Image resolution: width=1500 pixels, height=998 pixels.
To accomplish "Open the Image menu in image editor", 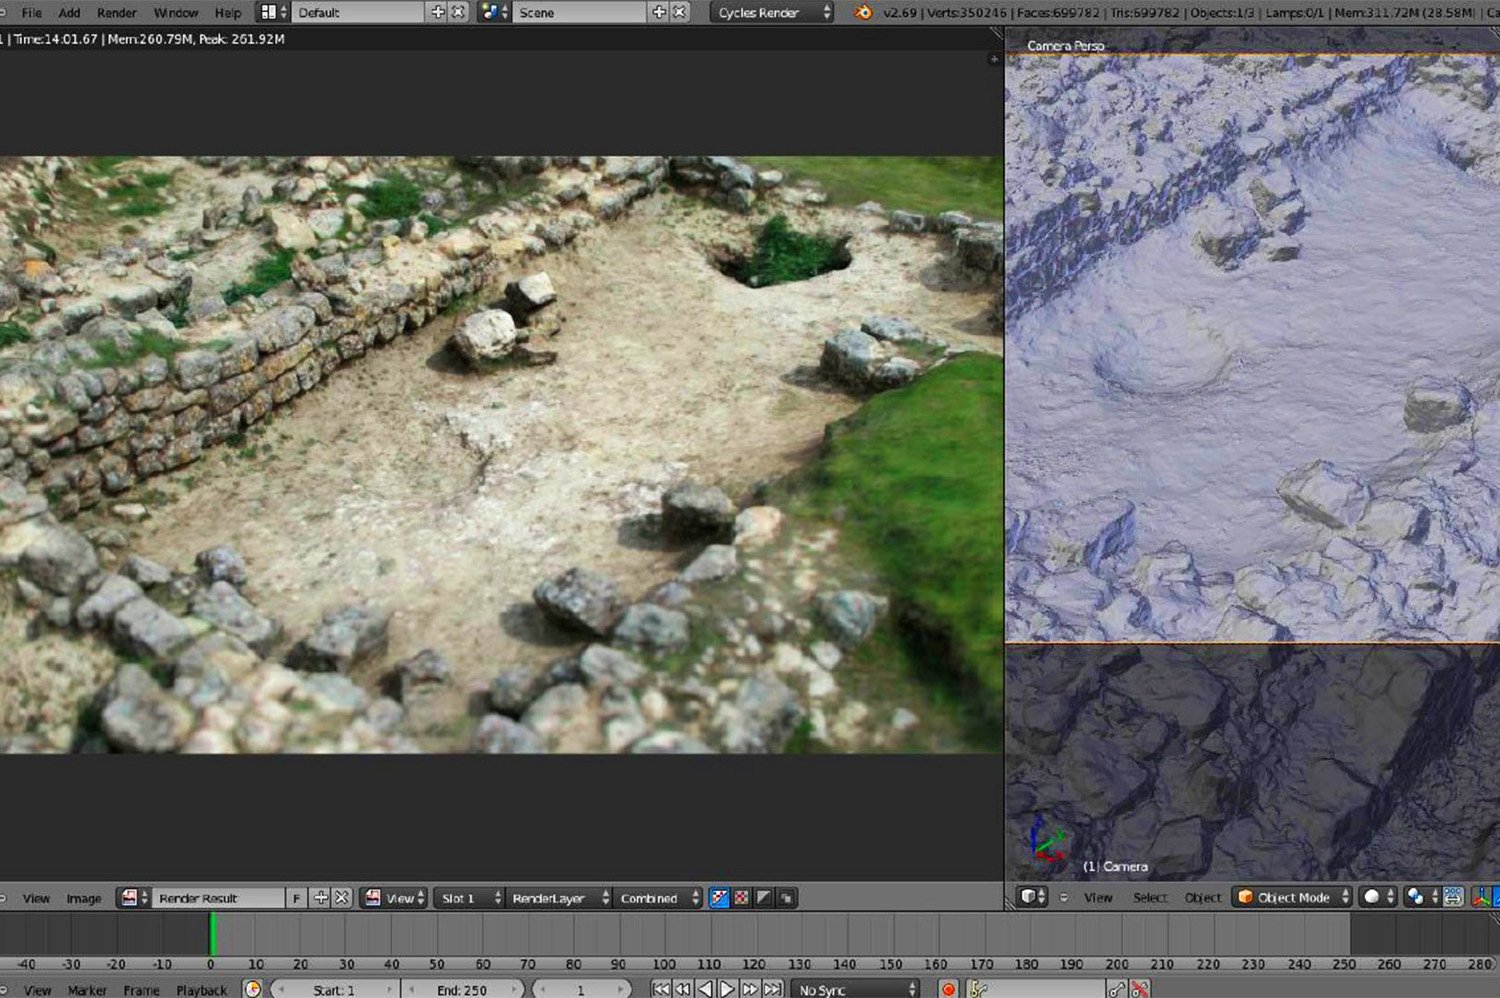I will 84,898.
